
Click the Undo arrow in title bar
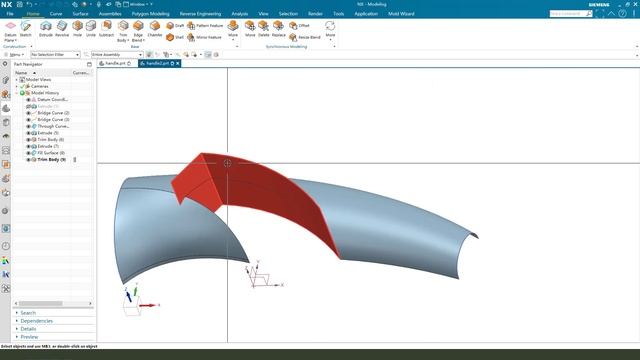click(29, 4)
